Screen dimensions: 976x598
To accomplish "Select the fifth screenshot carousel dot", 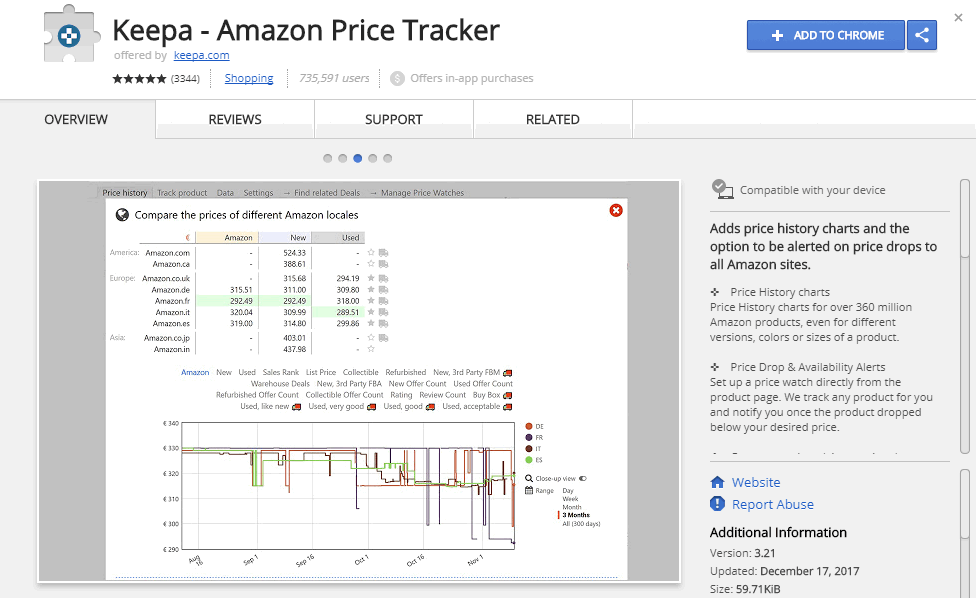I will click(387, 158).
